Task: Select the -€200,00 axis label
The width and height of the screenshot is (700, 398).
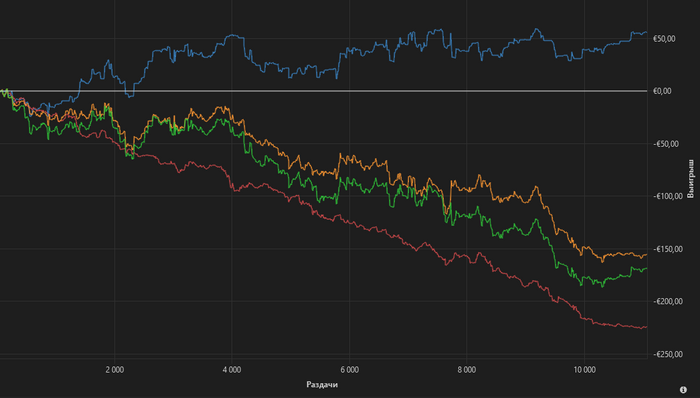Action: pyautogui.click(x=668, y=301)
